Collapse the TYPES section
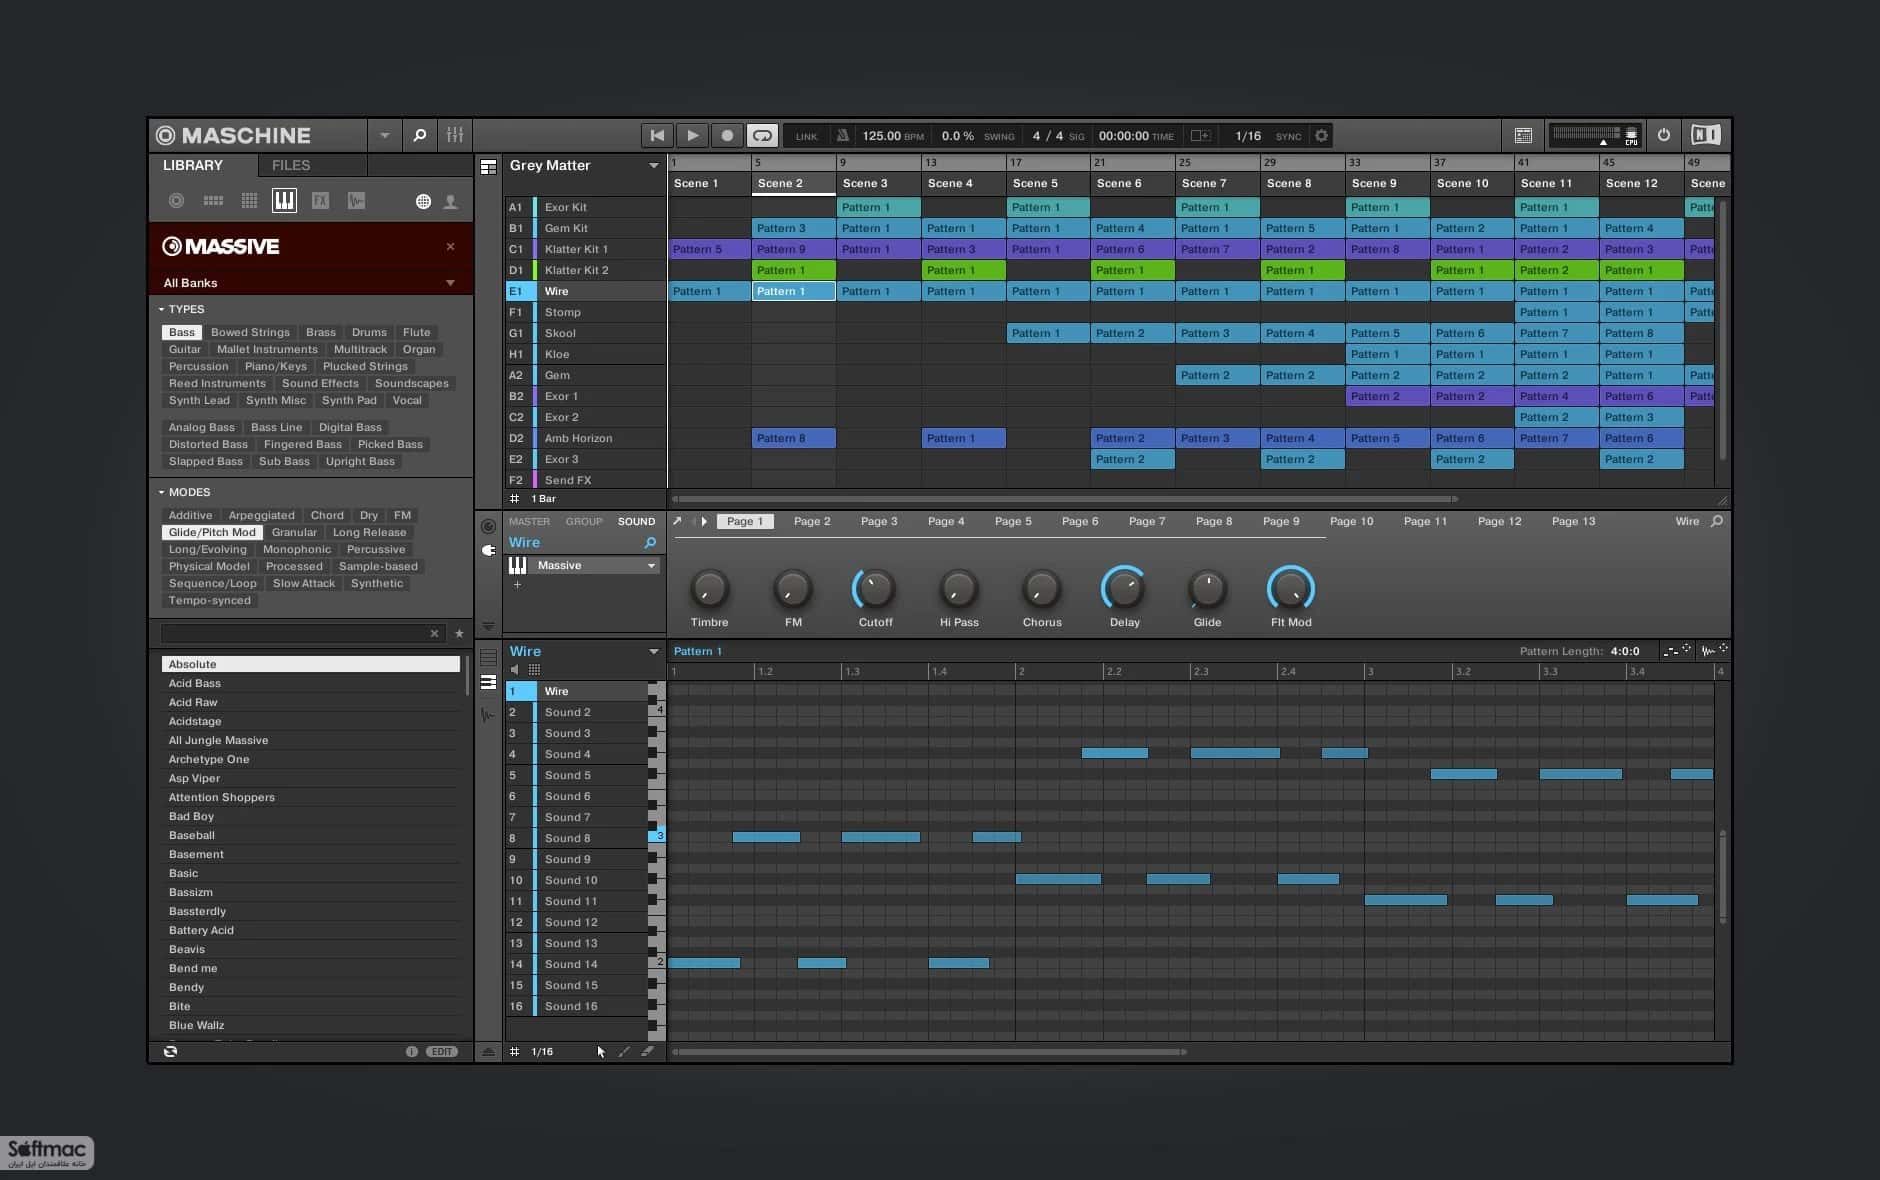The image size is (1880, 1180). tap(161, 309)
